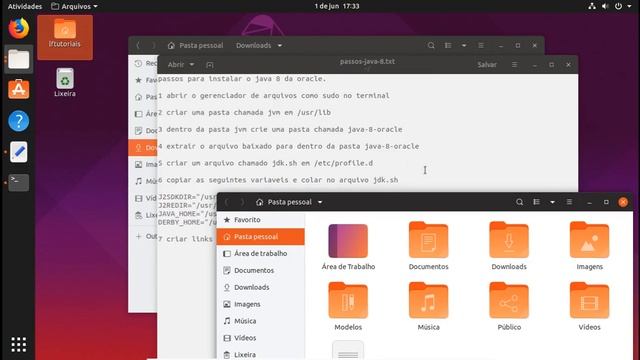640x360 pixels.
Task: Open Imagens in sidebar
Action: [x=260, y=304]
